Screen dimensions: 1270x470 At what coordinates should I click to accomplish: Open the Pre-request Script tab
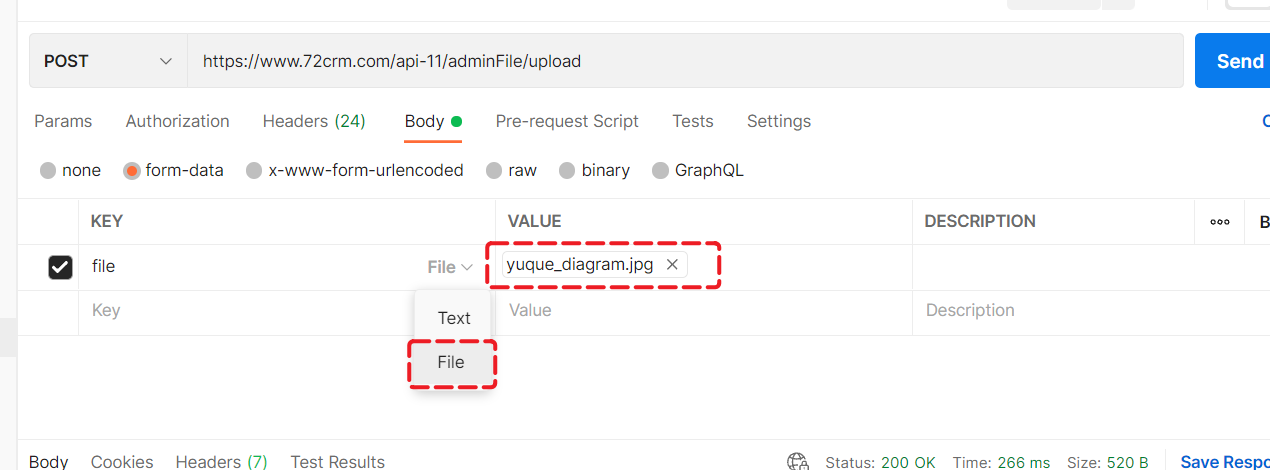(567, 121)
